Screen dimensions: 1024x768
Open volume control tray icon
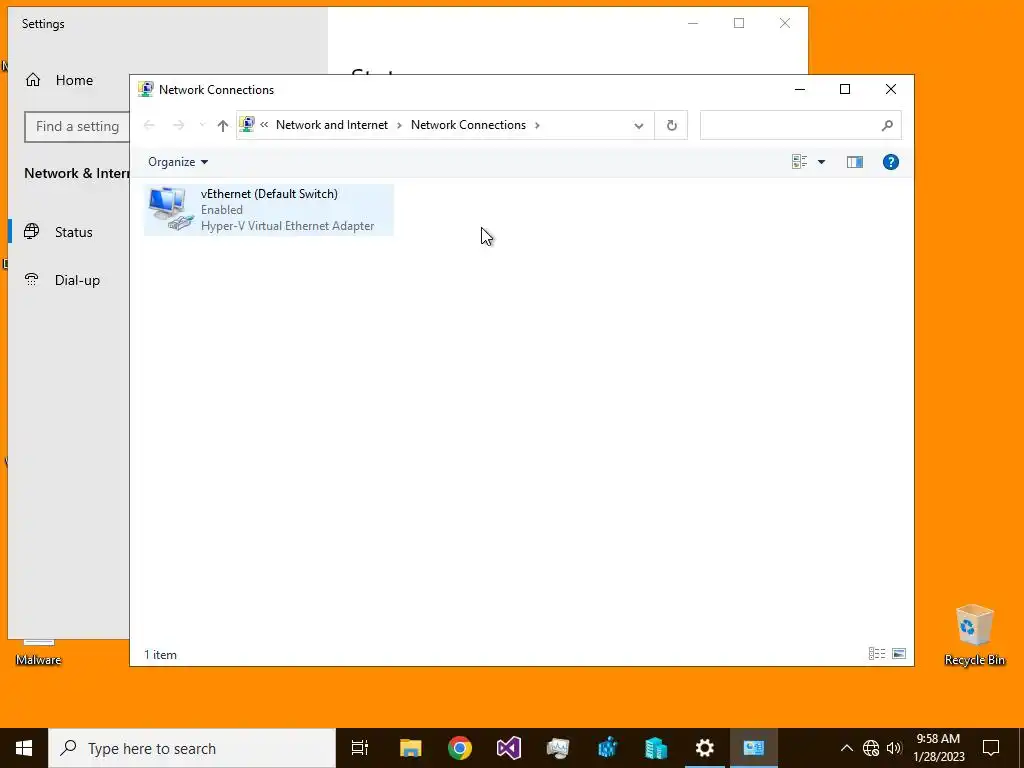(x=894, y=748)
